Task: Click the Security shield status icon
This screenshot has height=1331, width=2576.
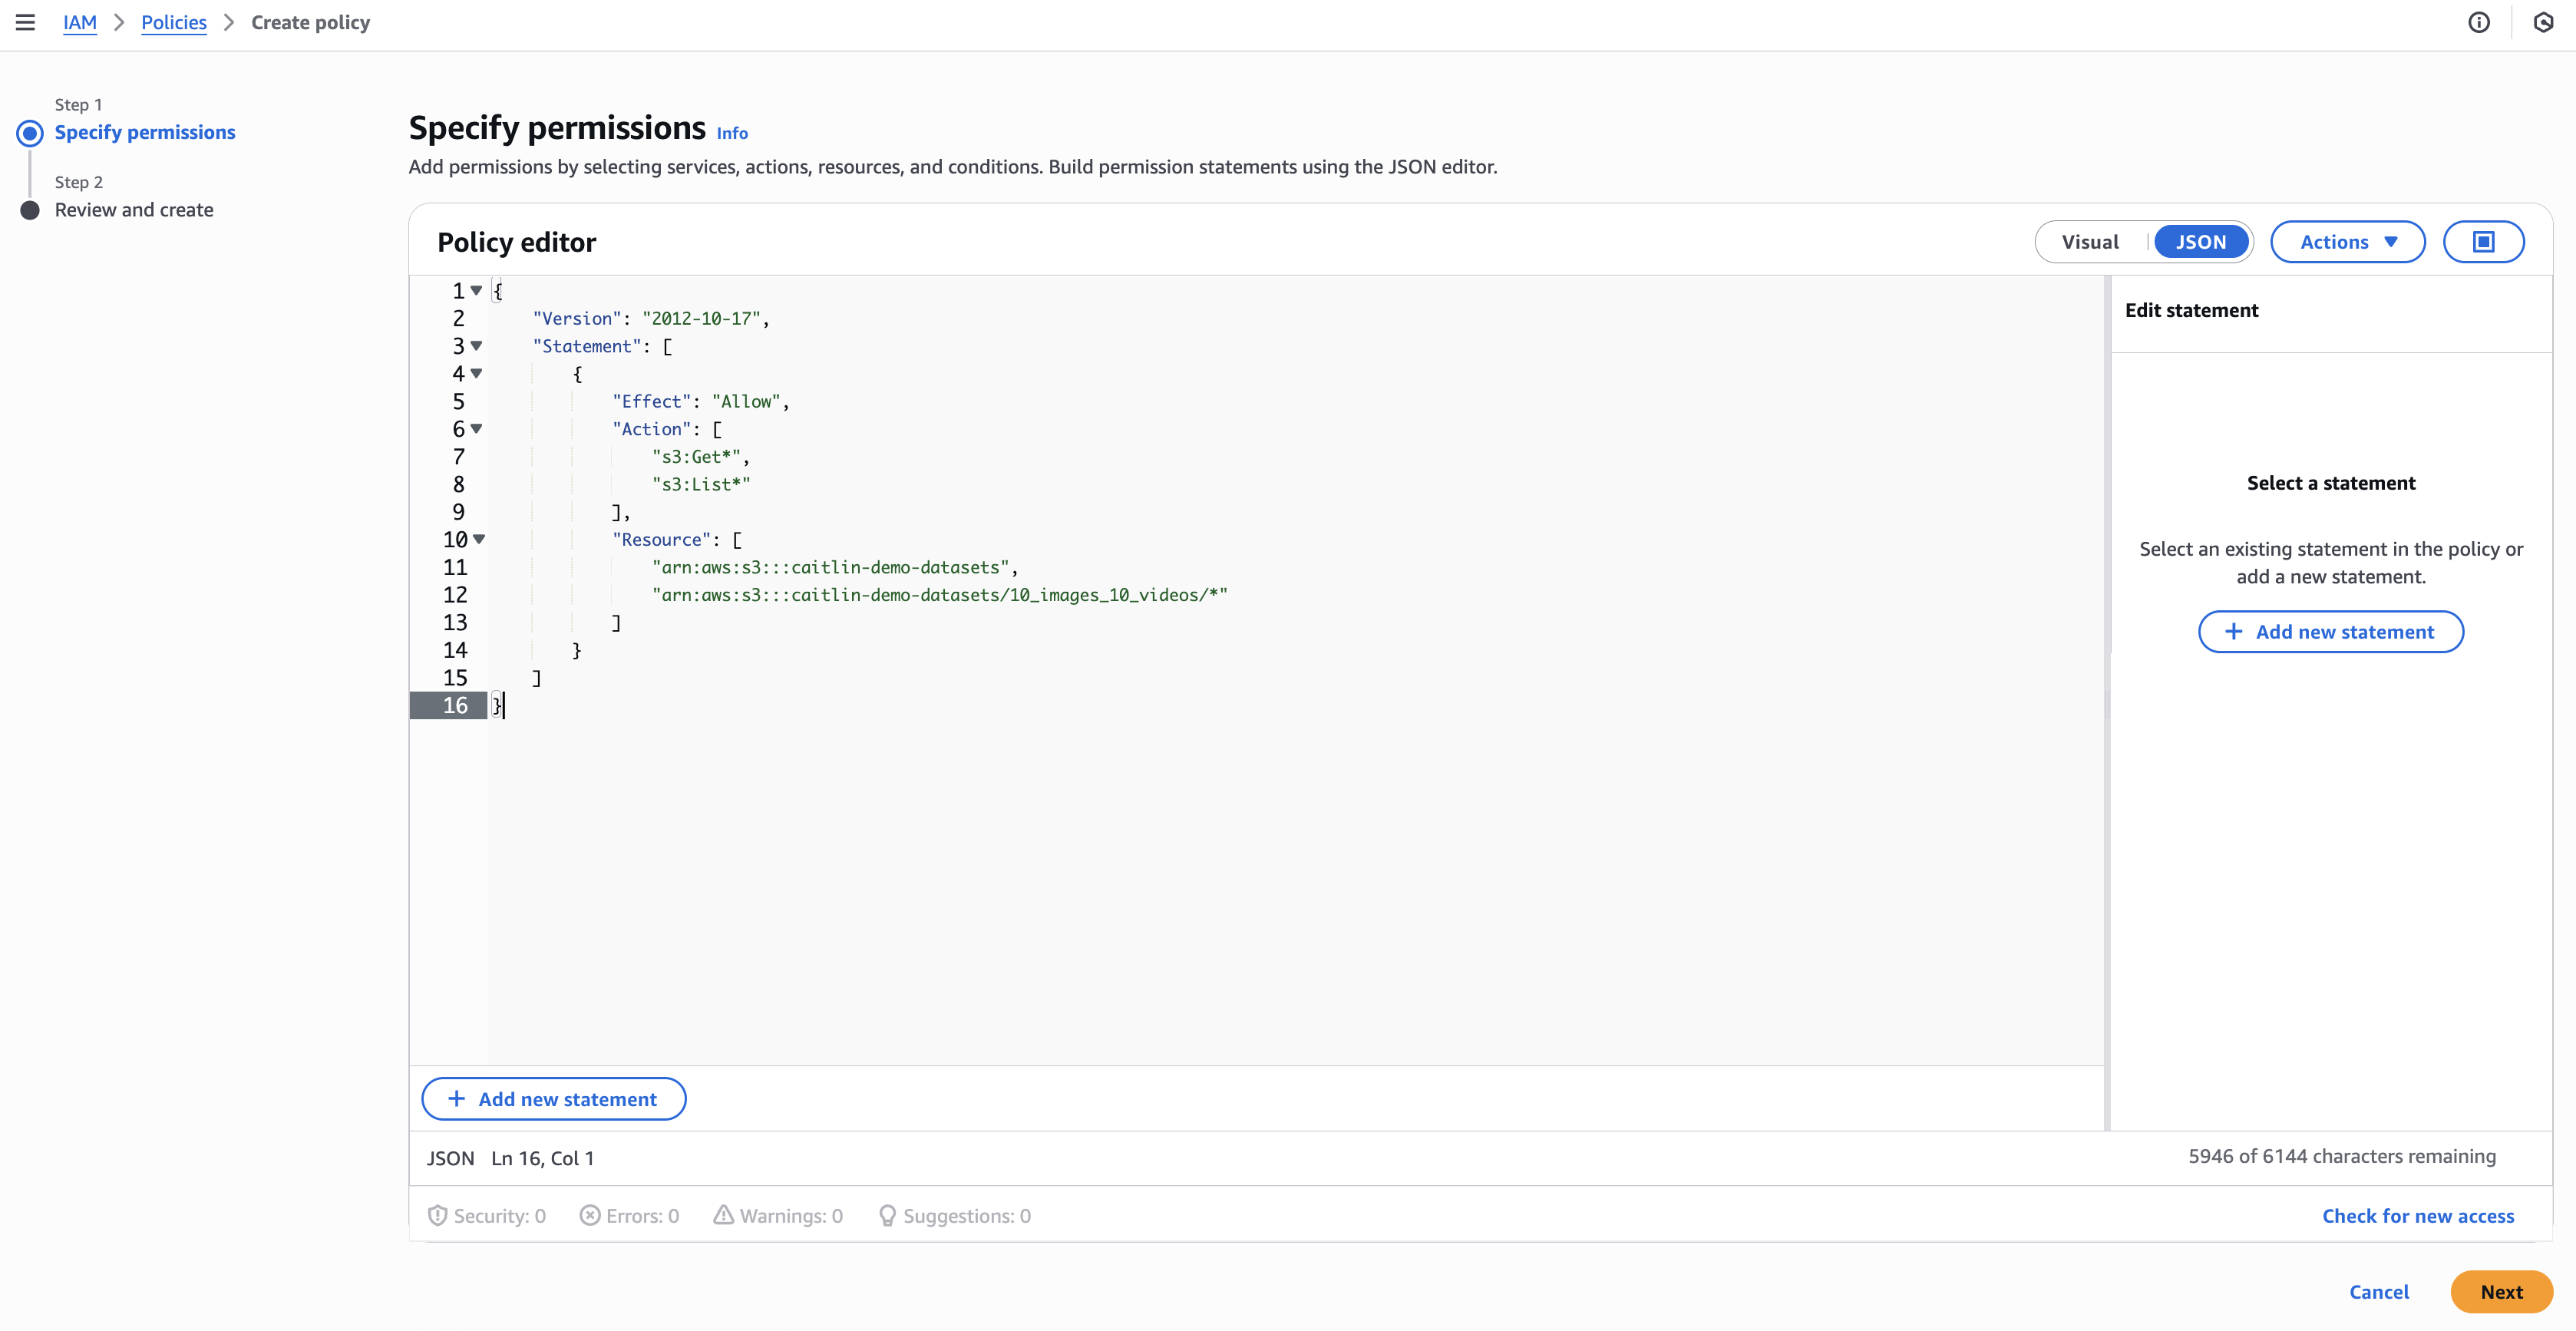Action: point(437,1216)
